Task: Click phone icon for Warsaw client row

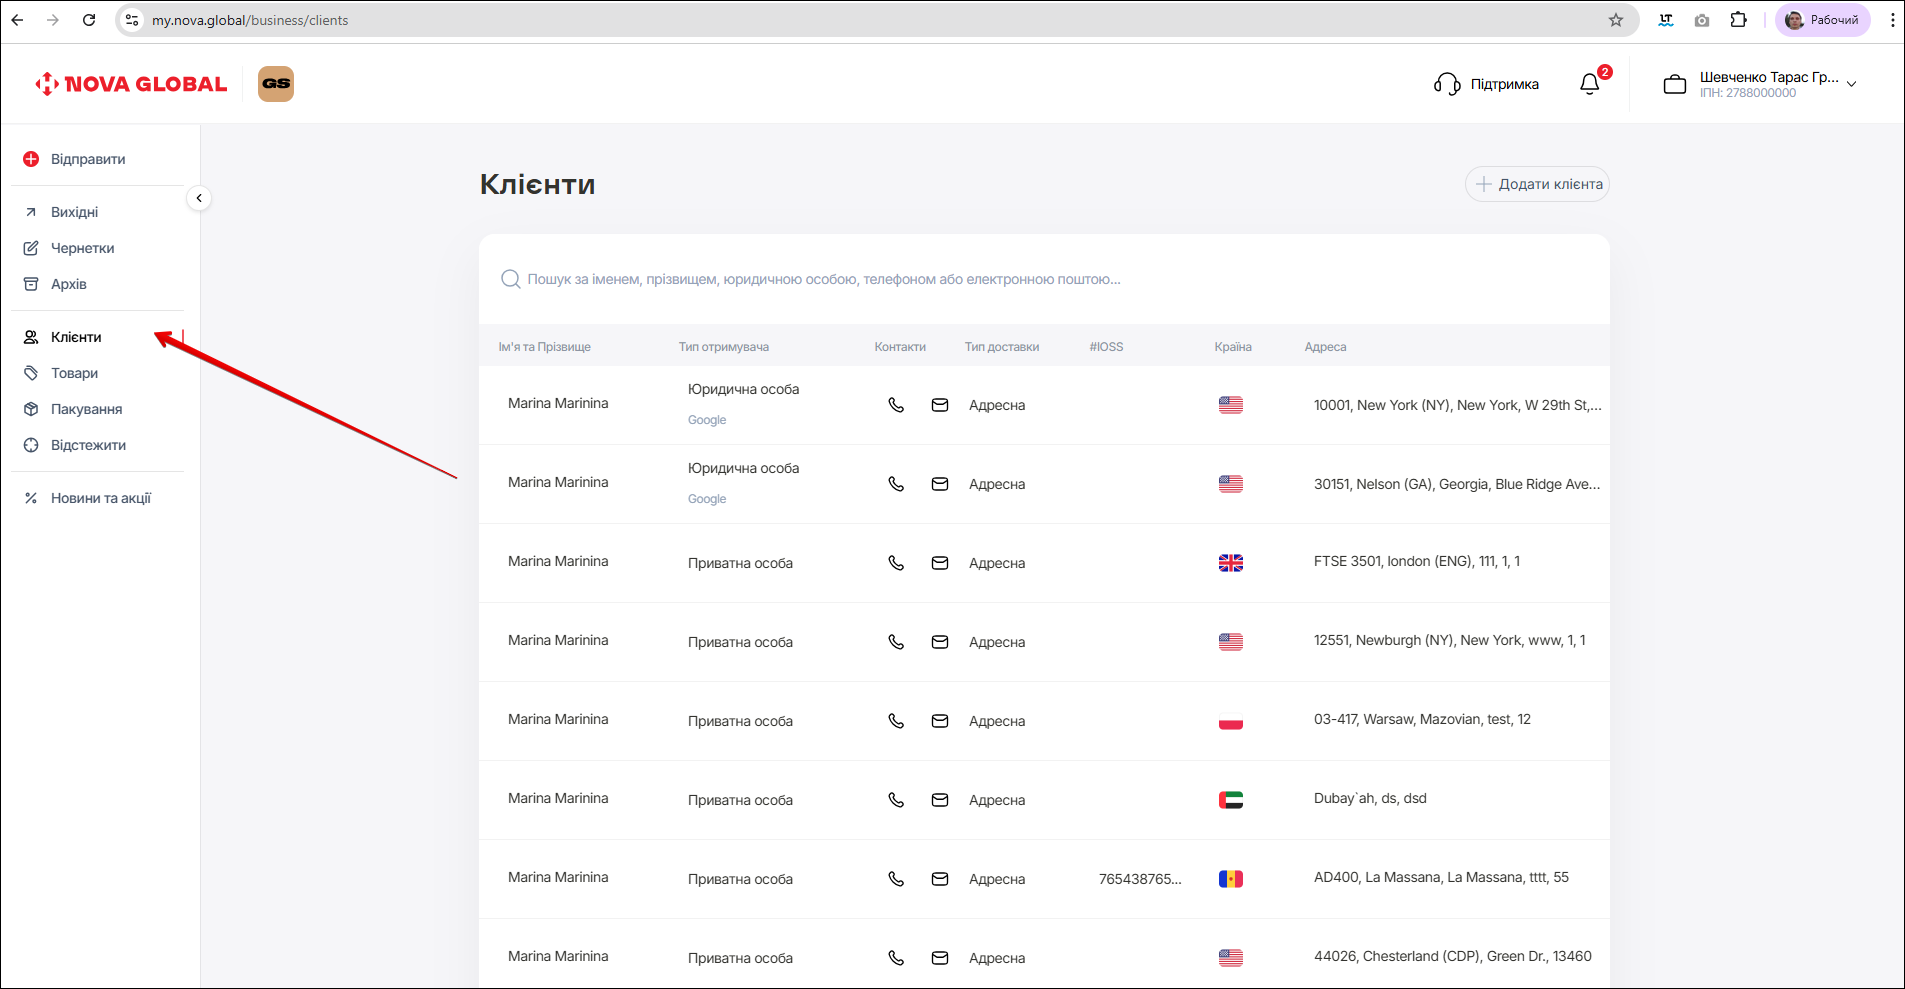Action: point(896,721)
